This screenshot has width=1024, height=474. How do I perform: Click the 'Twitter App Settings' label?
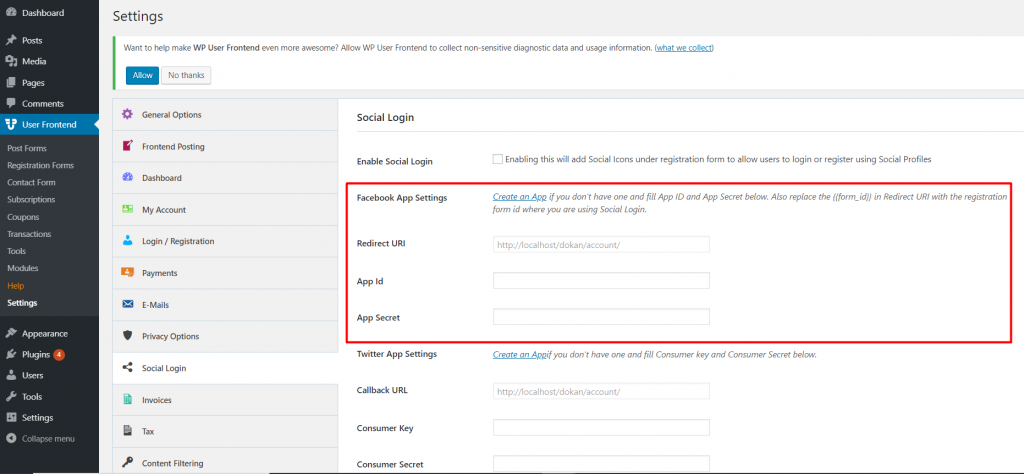point(397,354)
